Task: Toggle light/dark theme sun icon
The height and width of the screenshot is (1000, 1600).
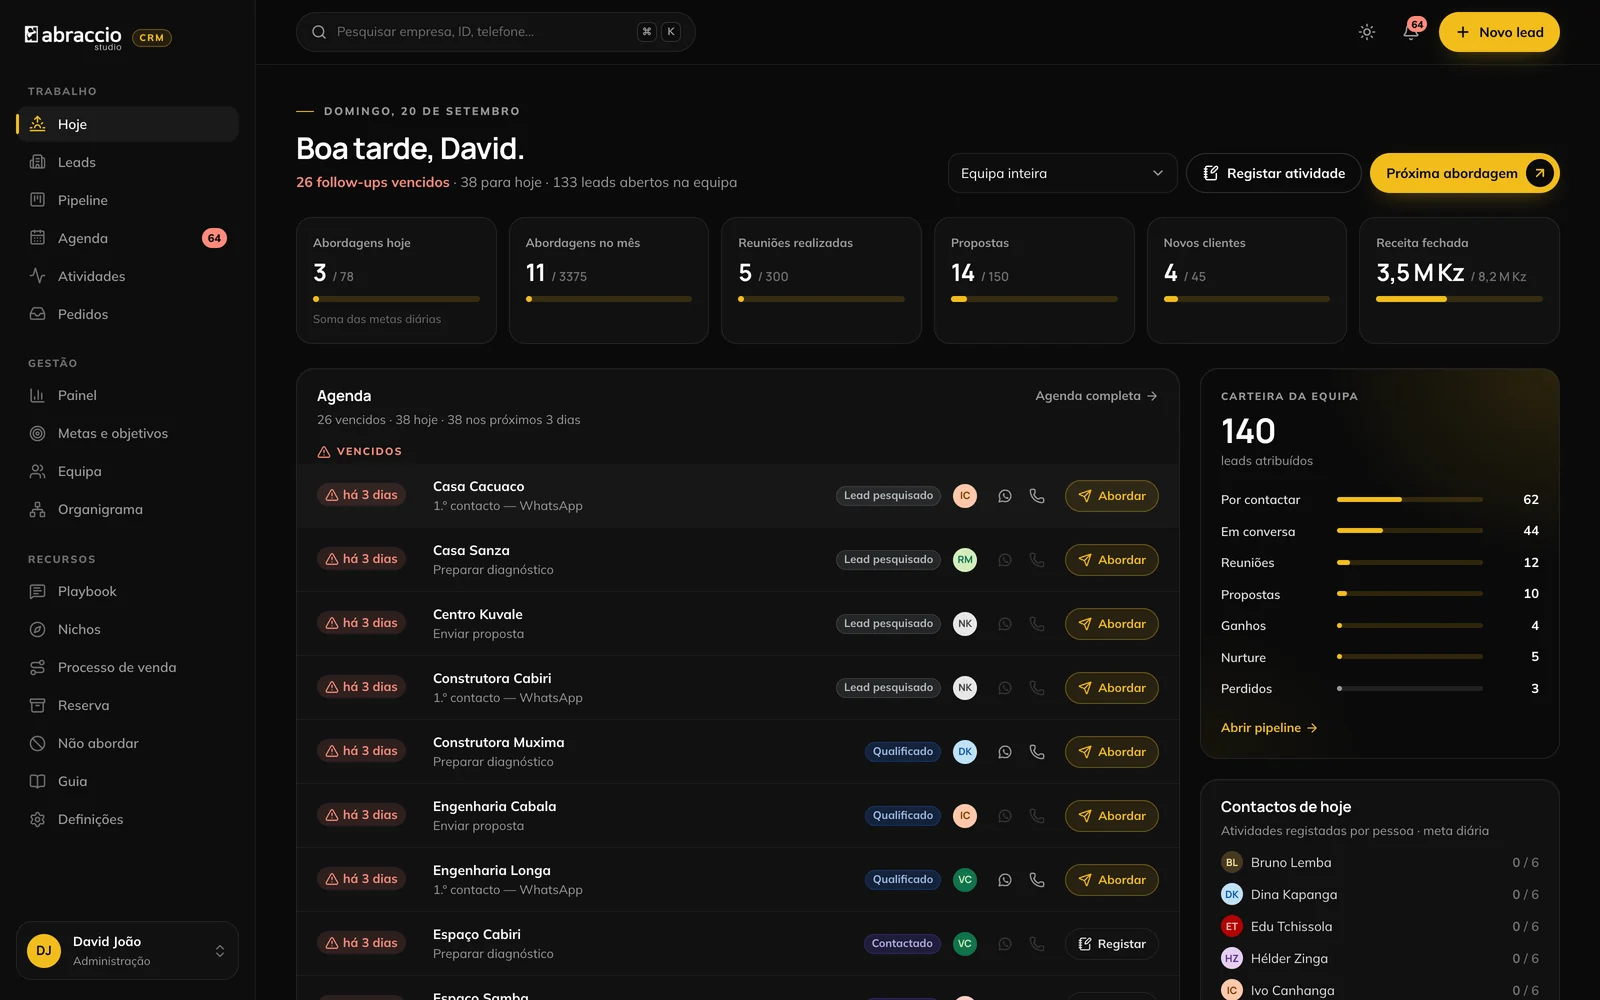Action: 1367,32
